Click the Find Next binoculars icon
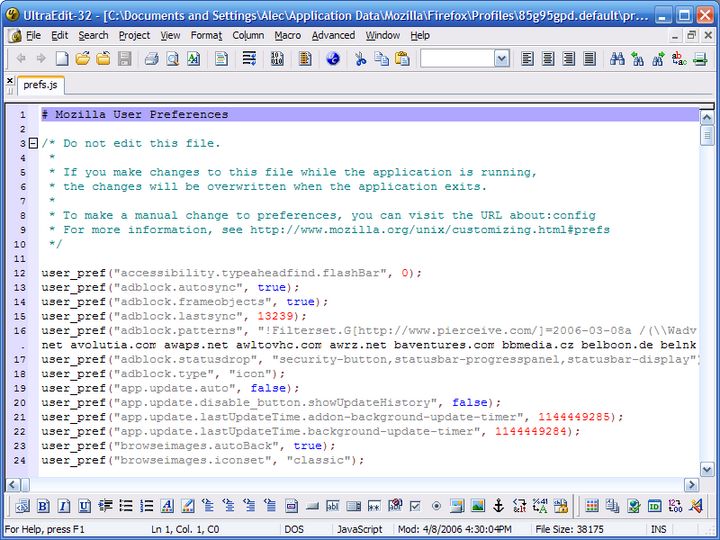 tap(658, 59)
